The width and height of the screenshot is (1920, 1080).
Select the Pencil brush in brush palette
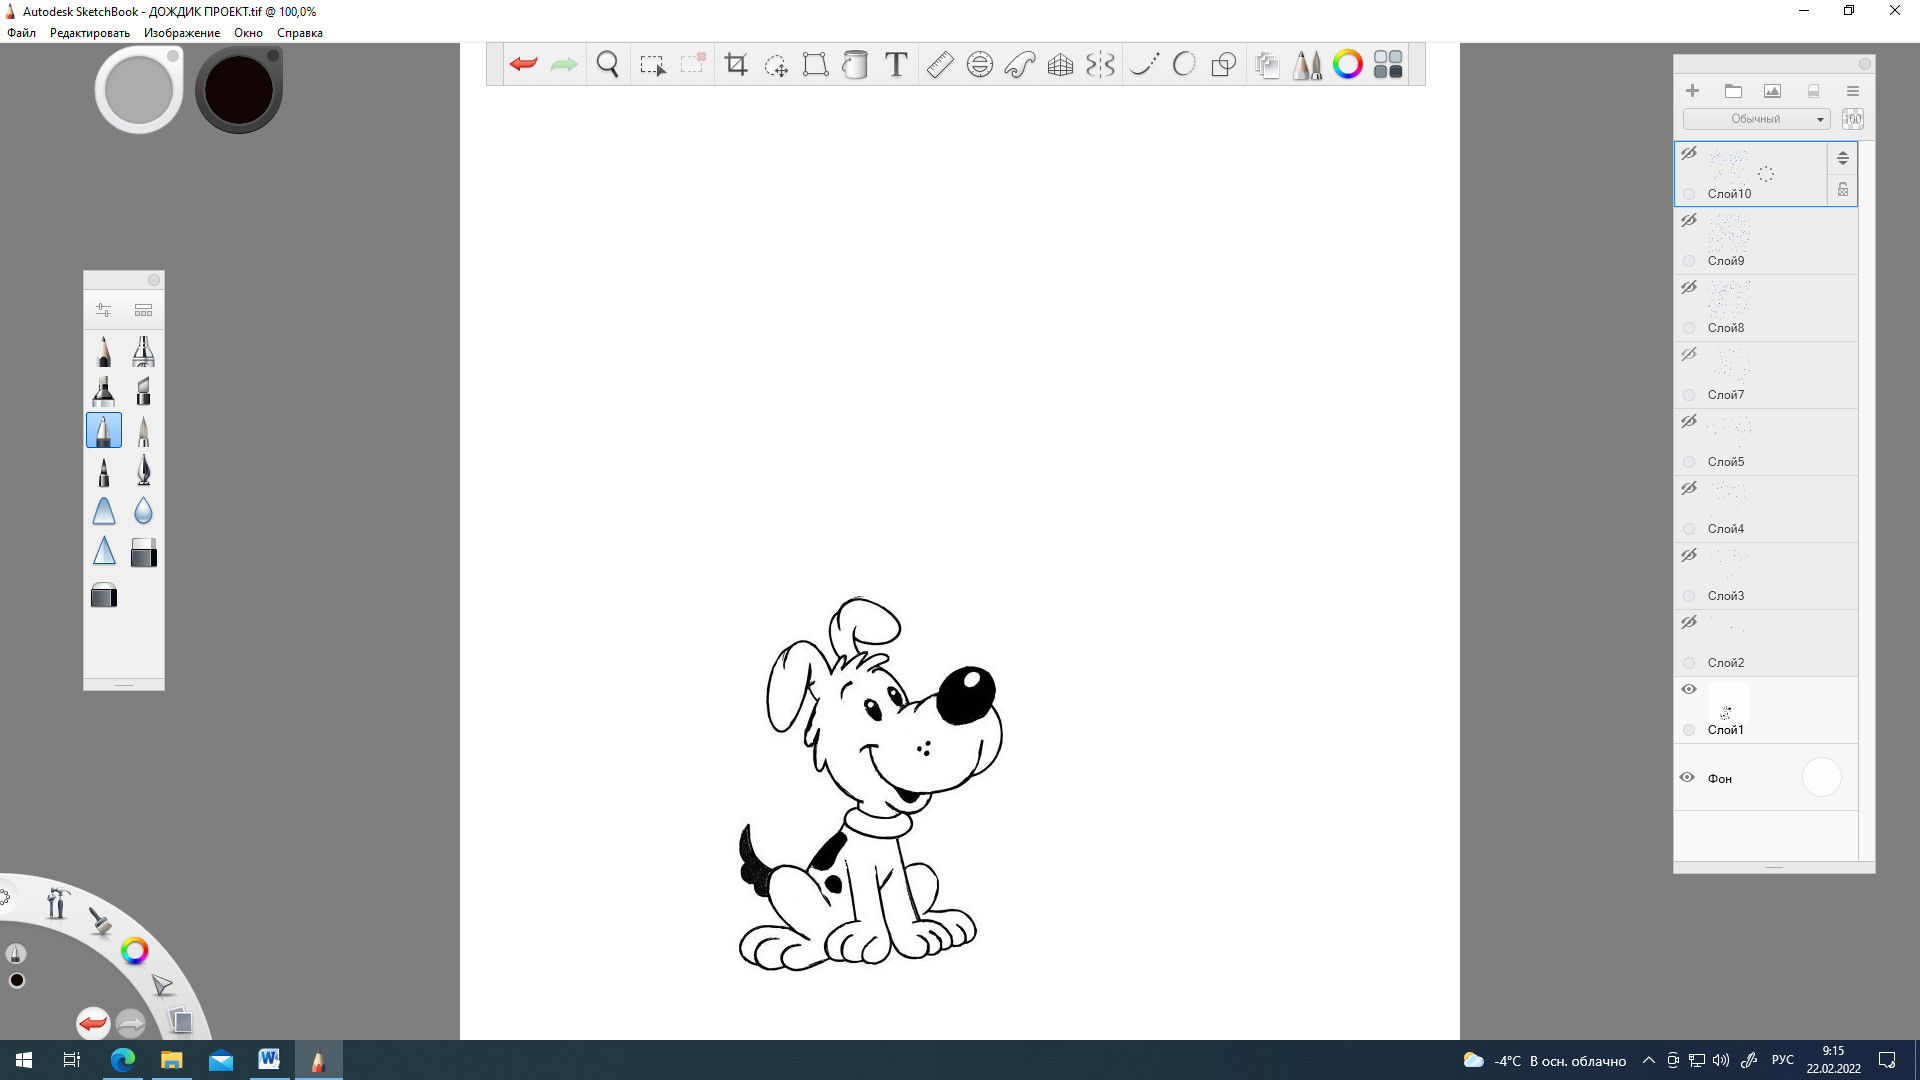104,351
